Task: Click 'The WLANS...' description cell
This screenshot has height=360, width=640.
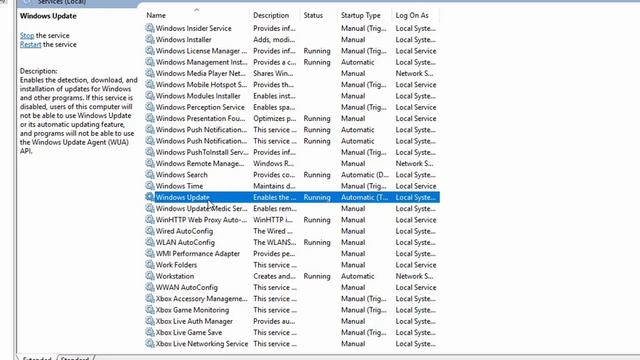Action: tap(275, 242)
